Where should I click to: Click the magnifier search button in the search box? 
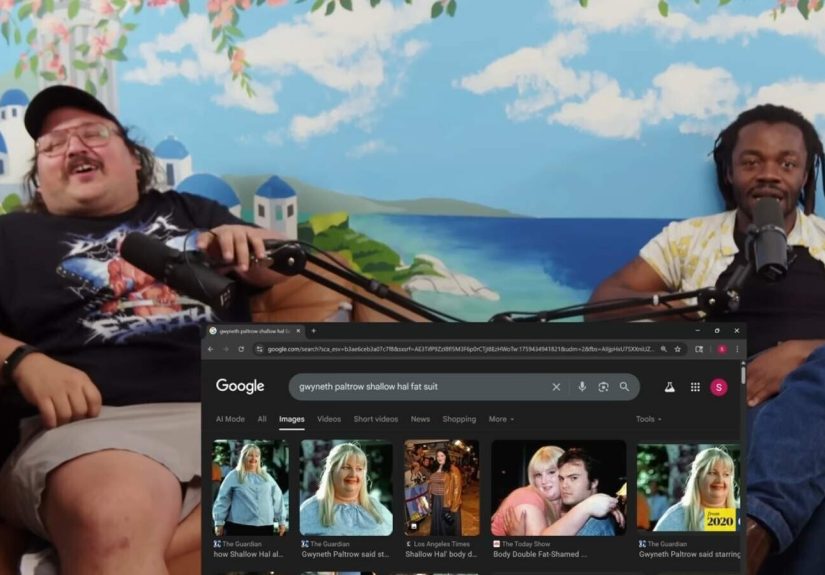coord(624,387)
